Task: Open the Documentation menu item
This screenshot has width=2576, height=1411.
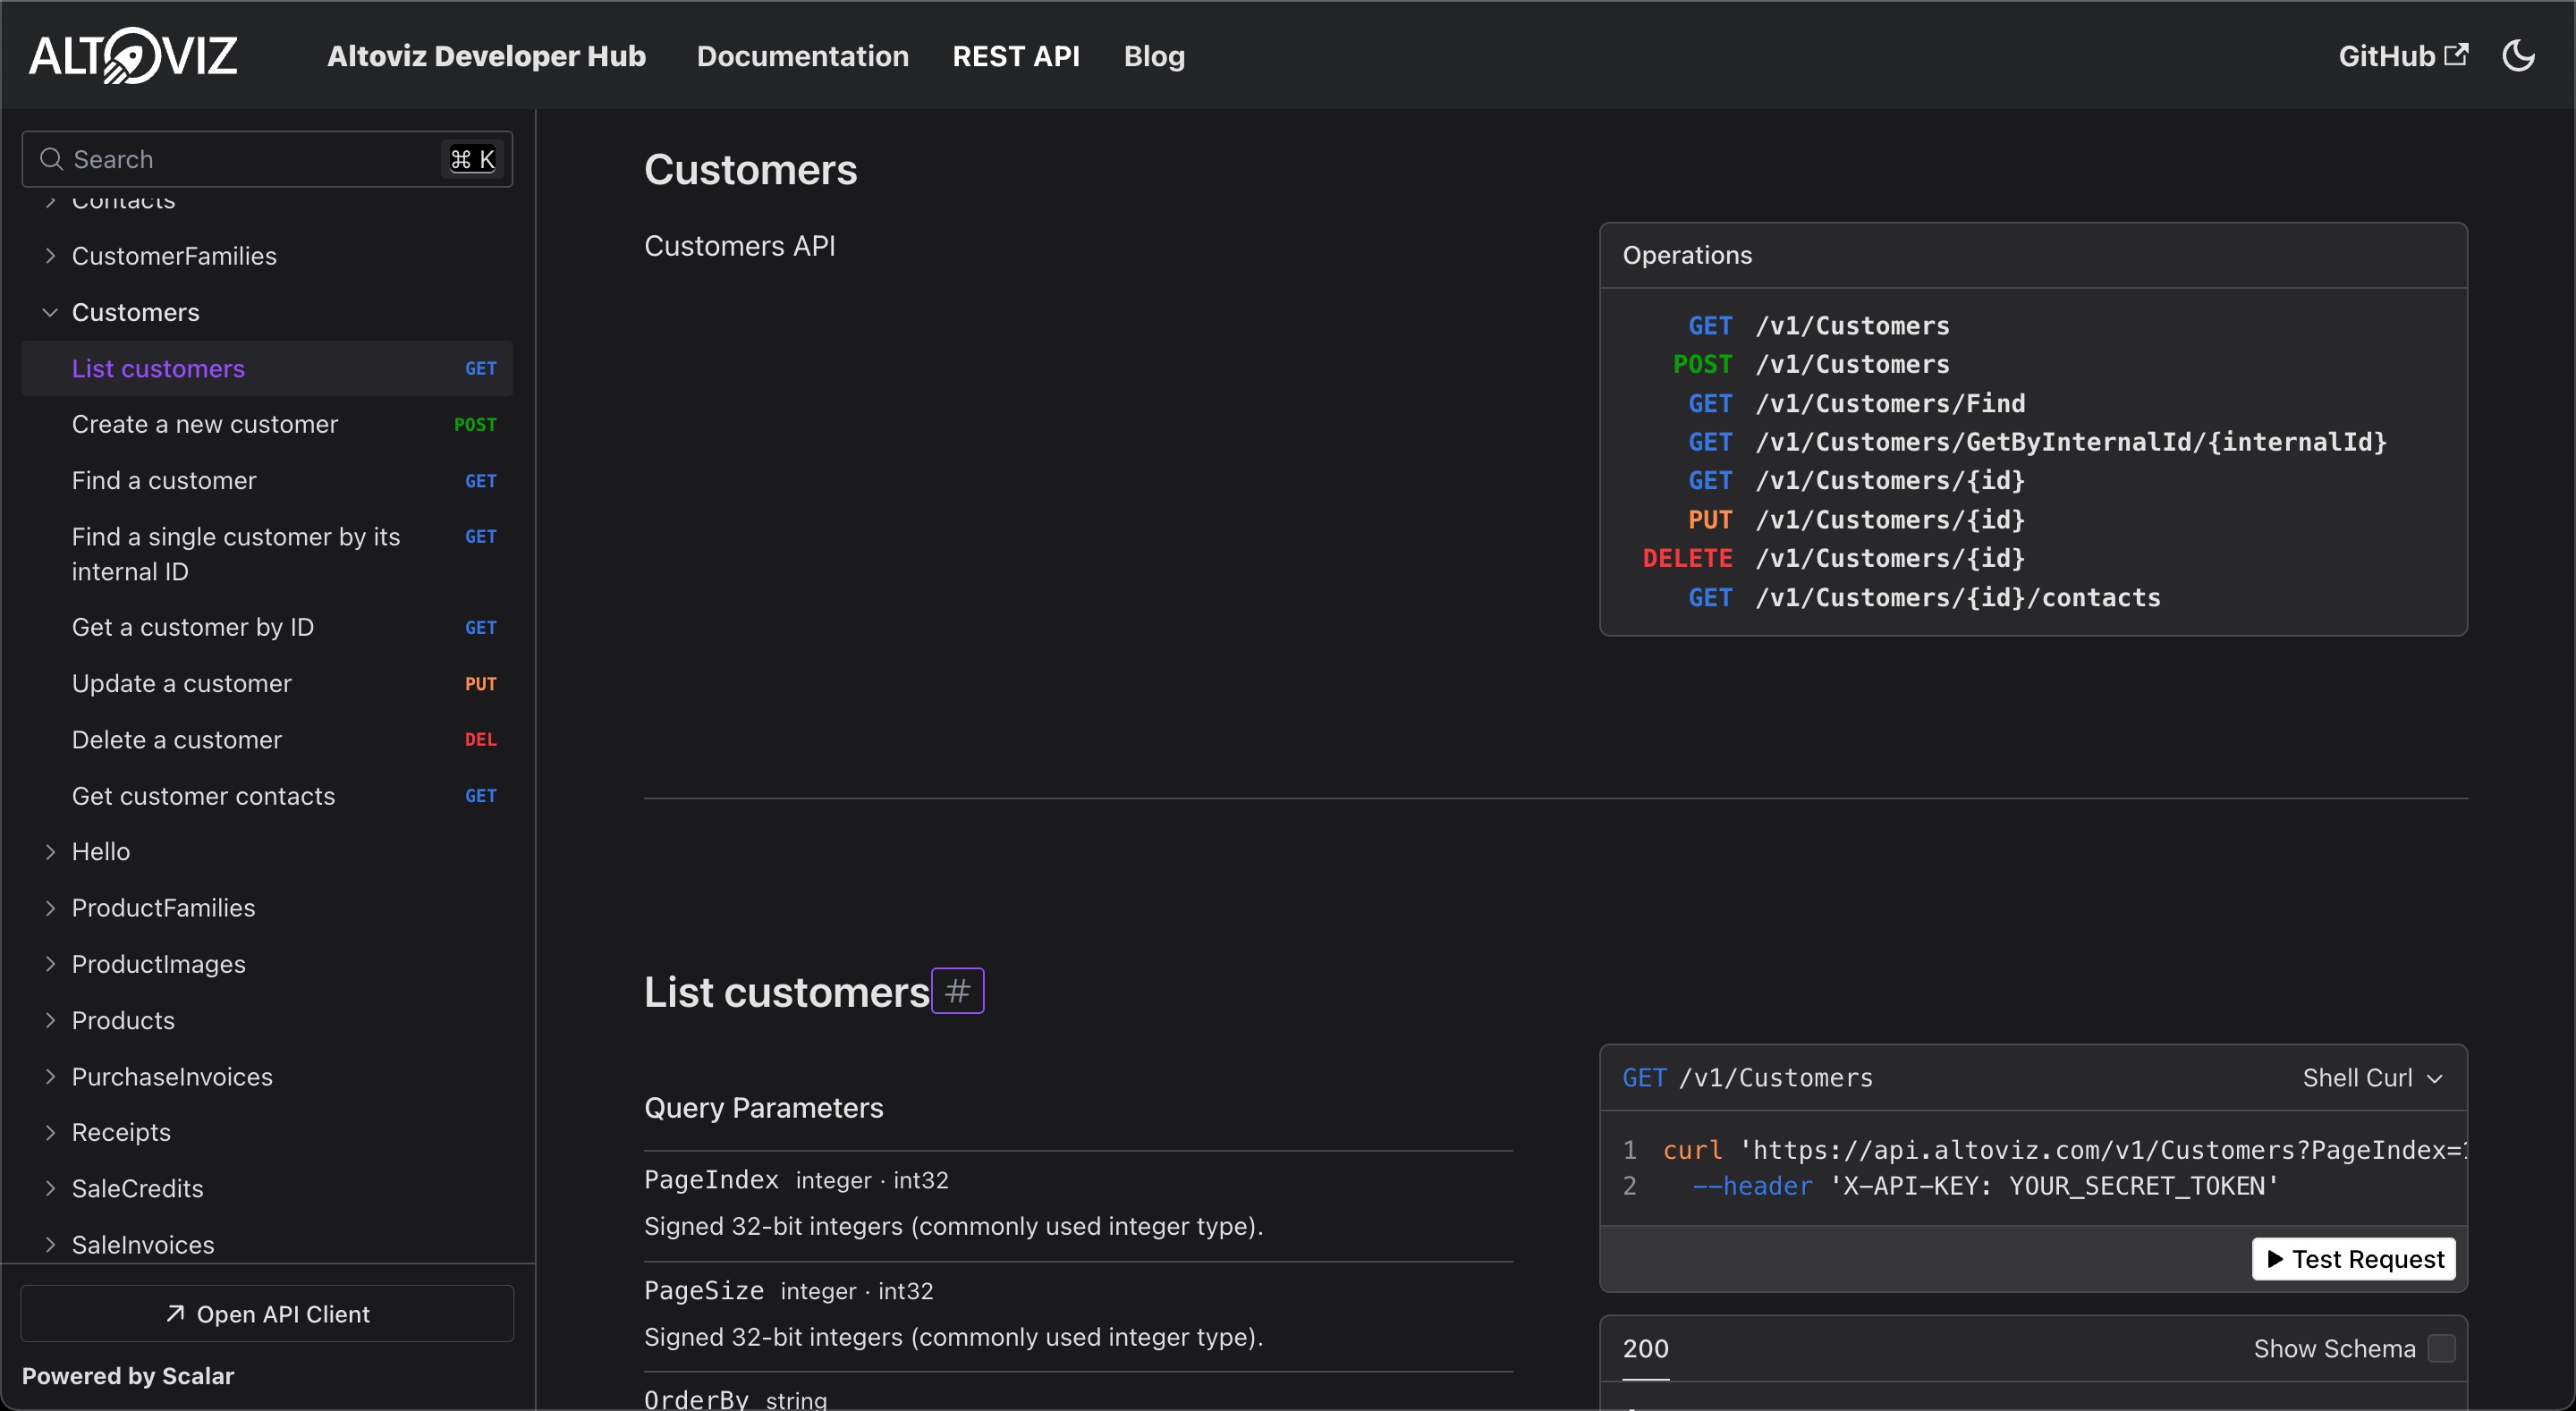Action: [802, 56]
